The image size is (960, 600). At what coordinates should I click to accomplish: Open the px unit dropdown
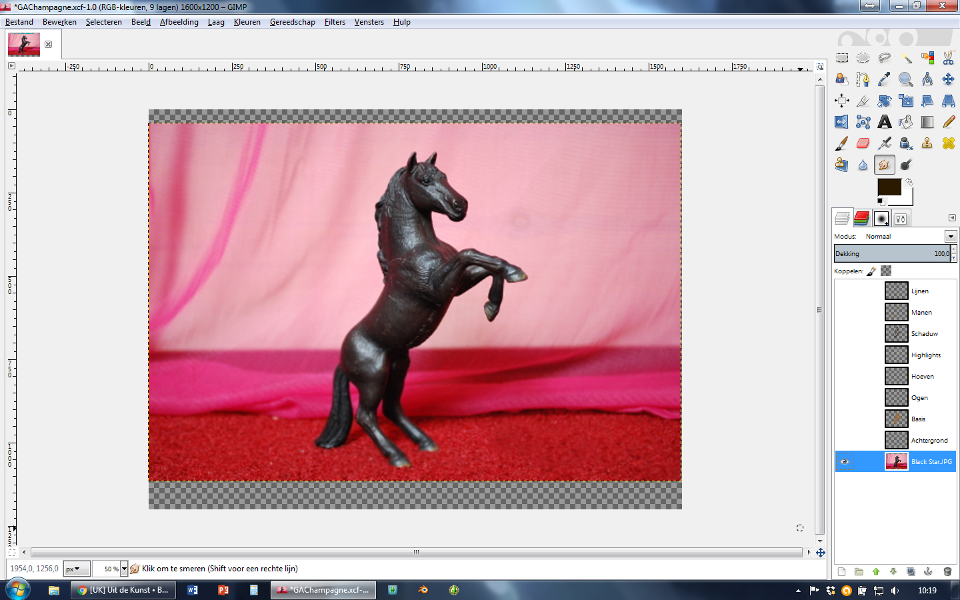coord(77,568)
